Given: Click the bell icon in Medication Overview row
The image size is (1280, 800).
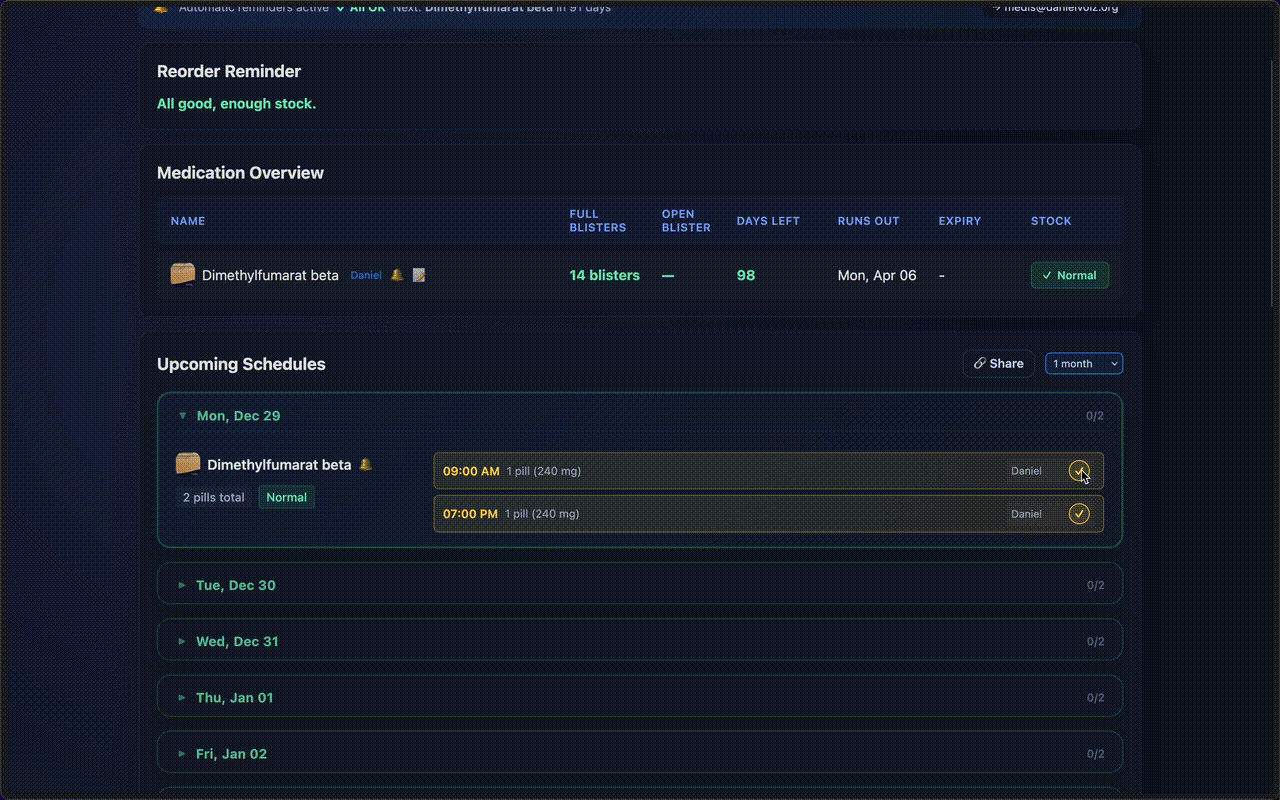Looking at the screenshot, I should [397, 275].
